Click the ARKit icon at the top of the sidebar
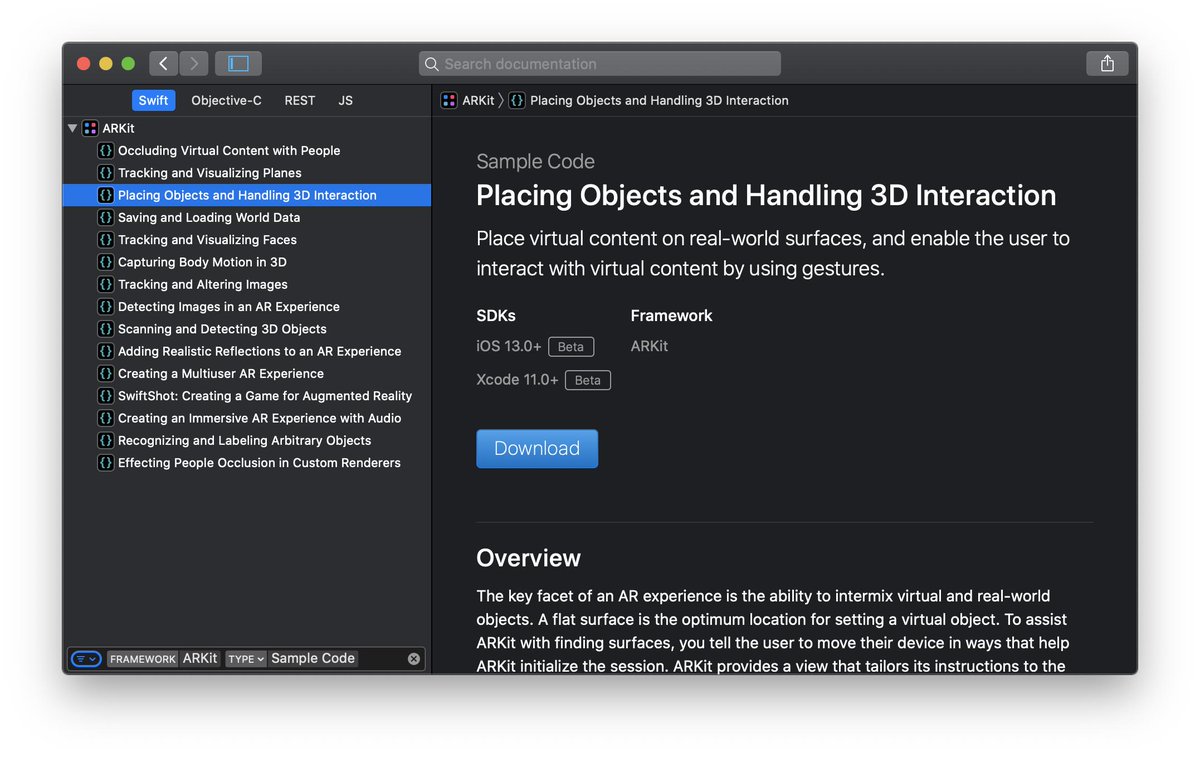Screen dimensions: 1200x757 pyautogui.click(x=91, y=128)
